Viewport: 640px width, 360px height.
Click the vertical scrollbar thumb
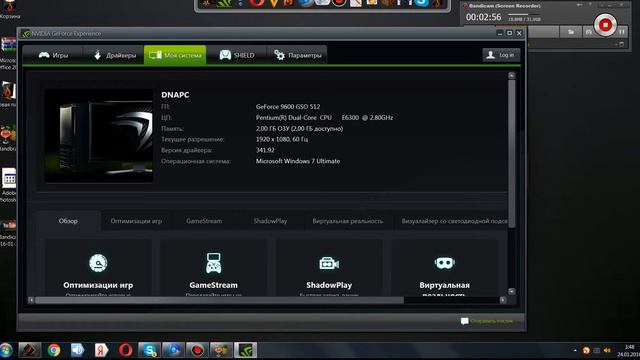(x=511, y=153)
